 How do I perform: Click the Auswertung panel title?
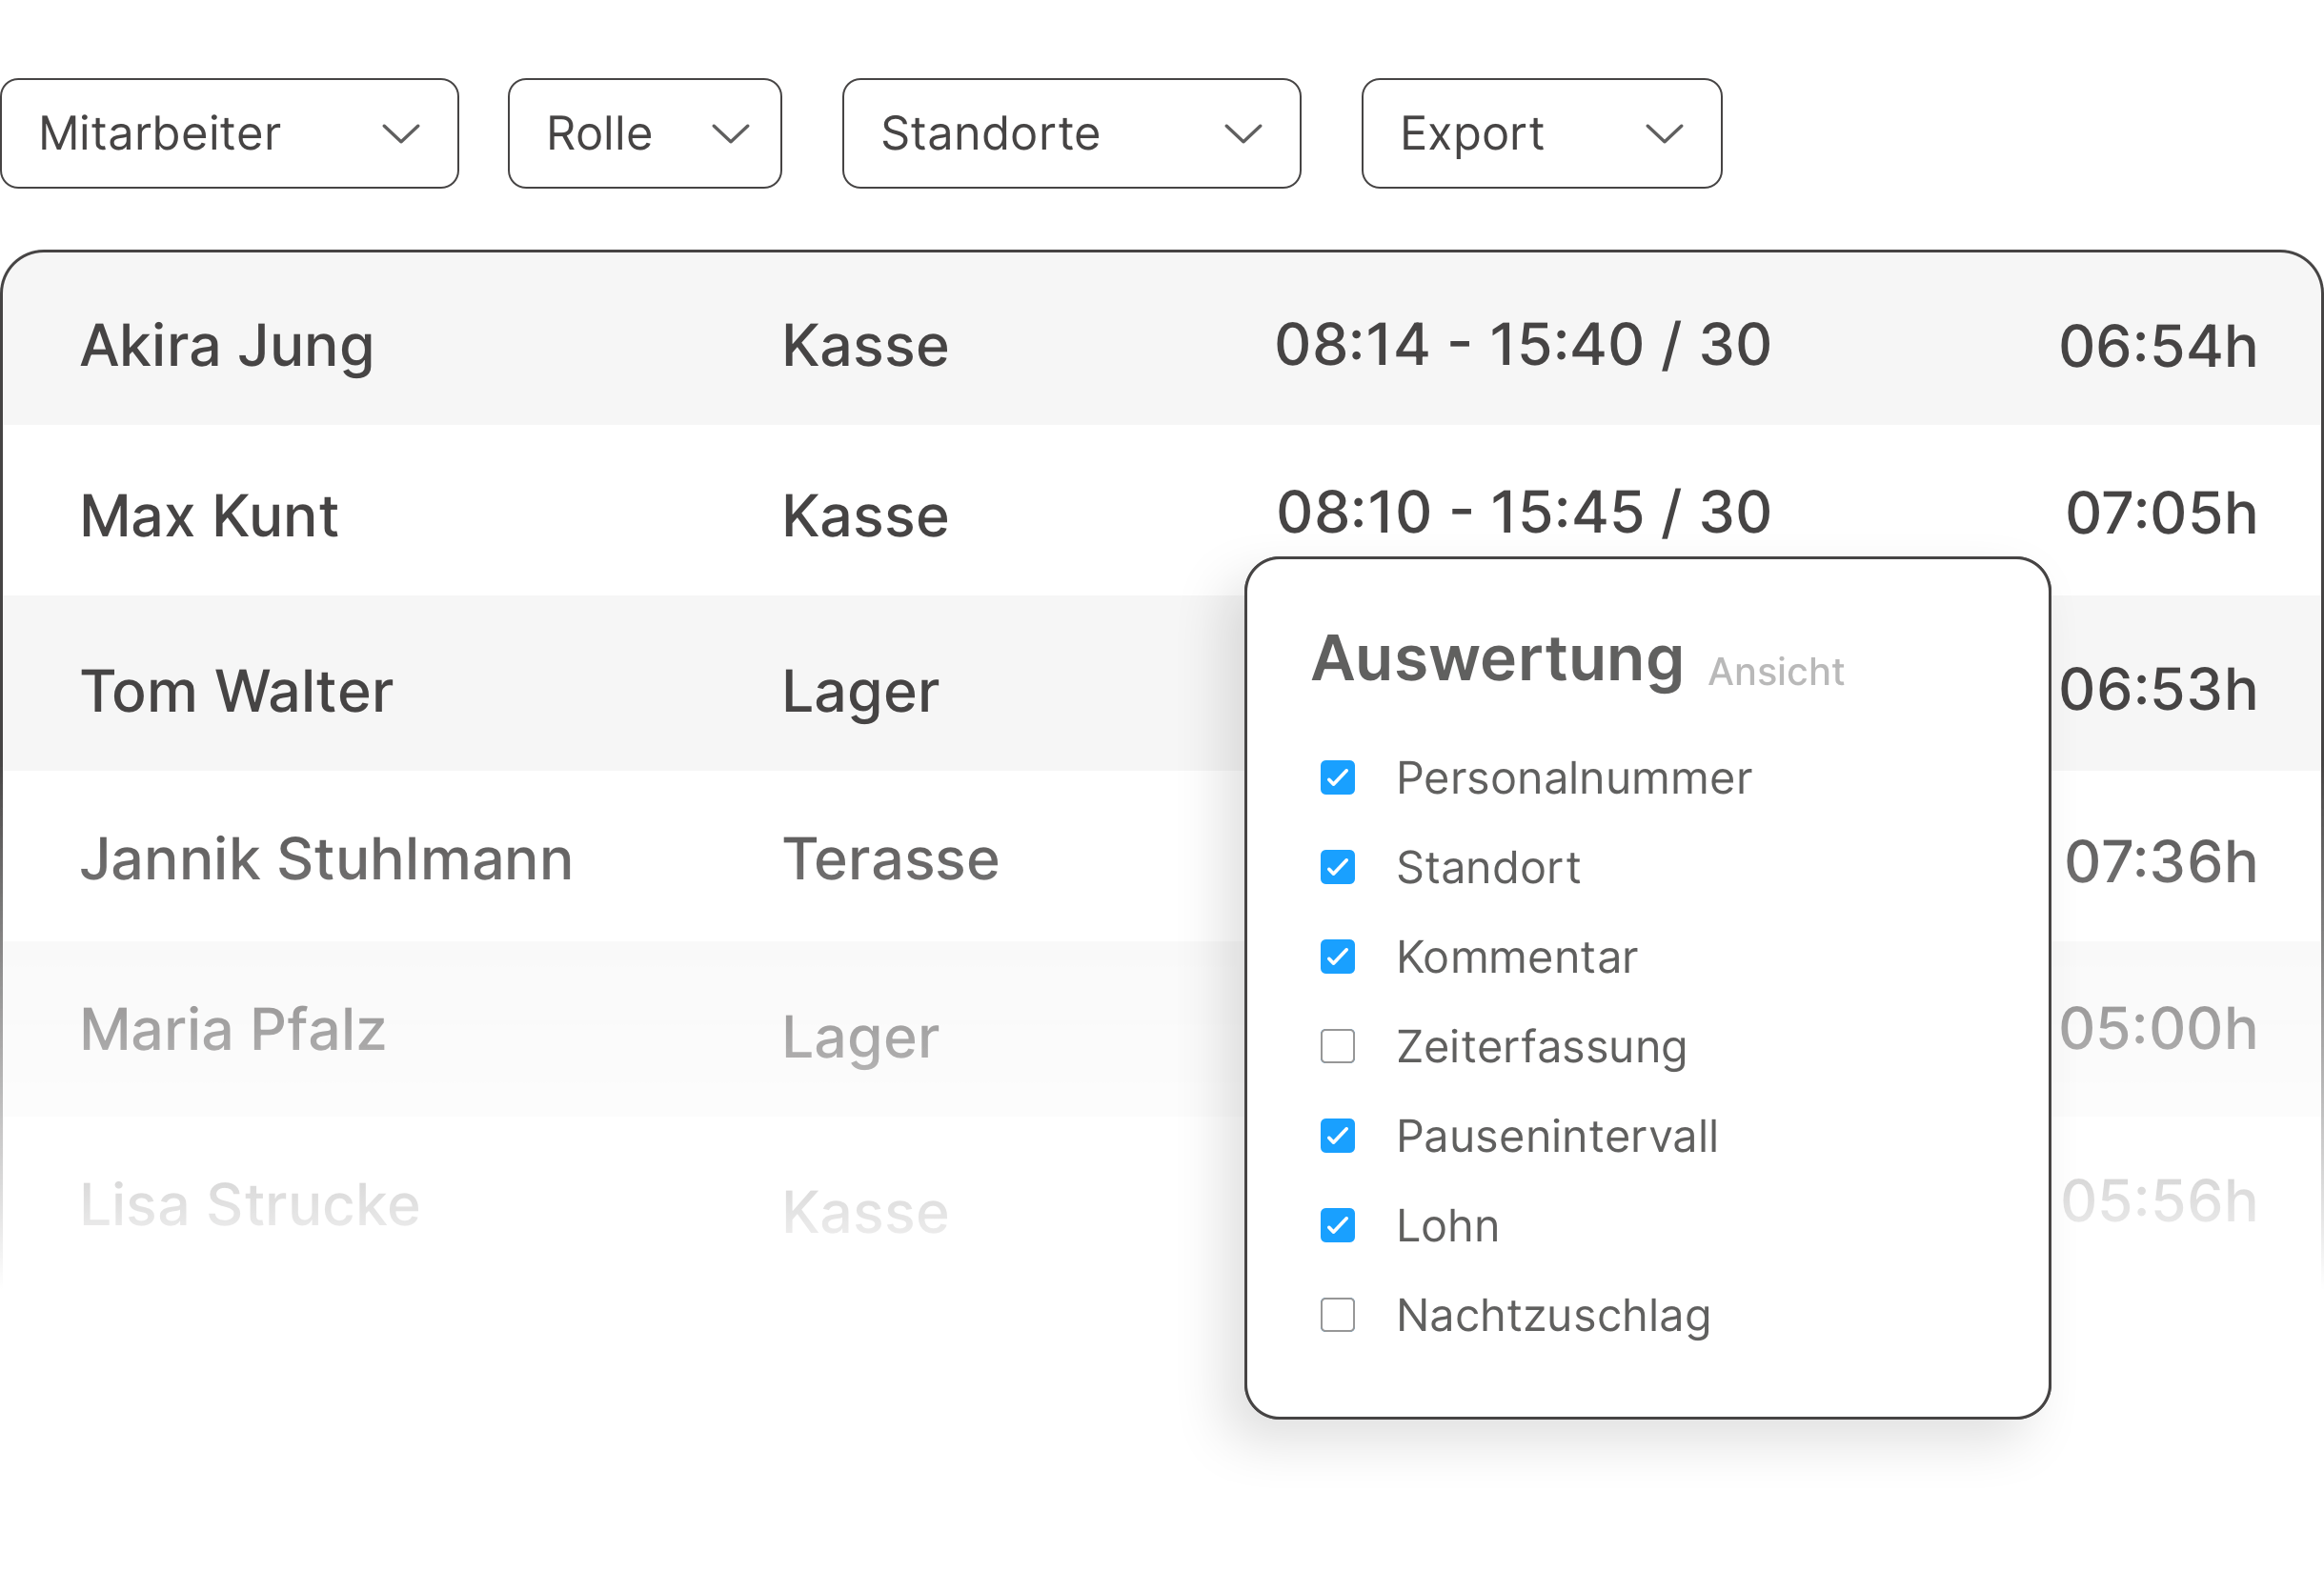click(x=1496, y=659)
